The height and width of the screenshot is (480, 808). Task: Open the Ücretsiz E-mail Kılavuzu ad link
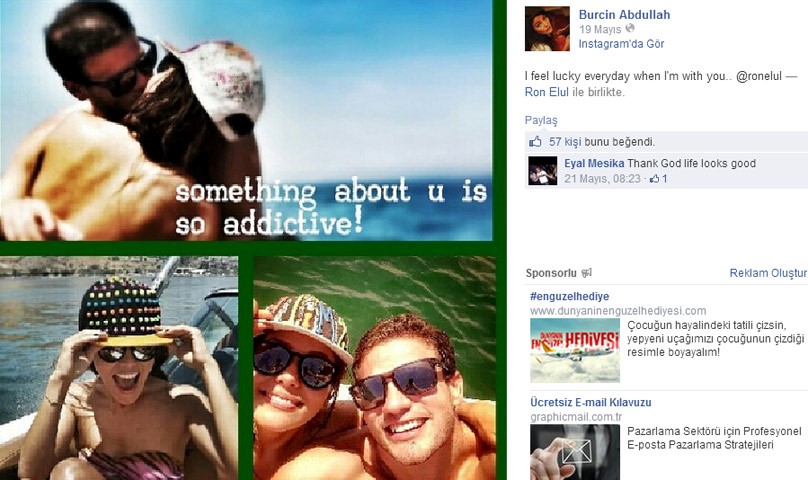pyautogui.click(x=591, y=402)
